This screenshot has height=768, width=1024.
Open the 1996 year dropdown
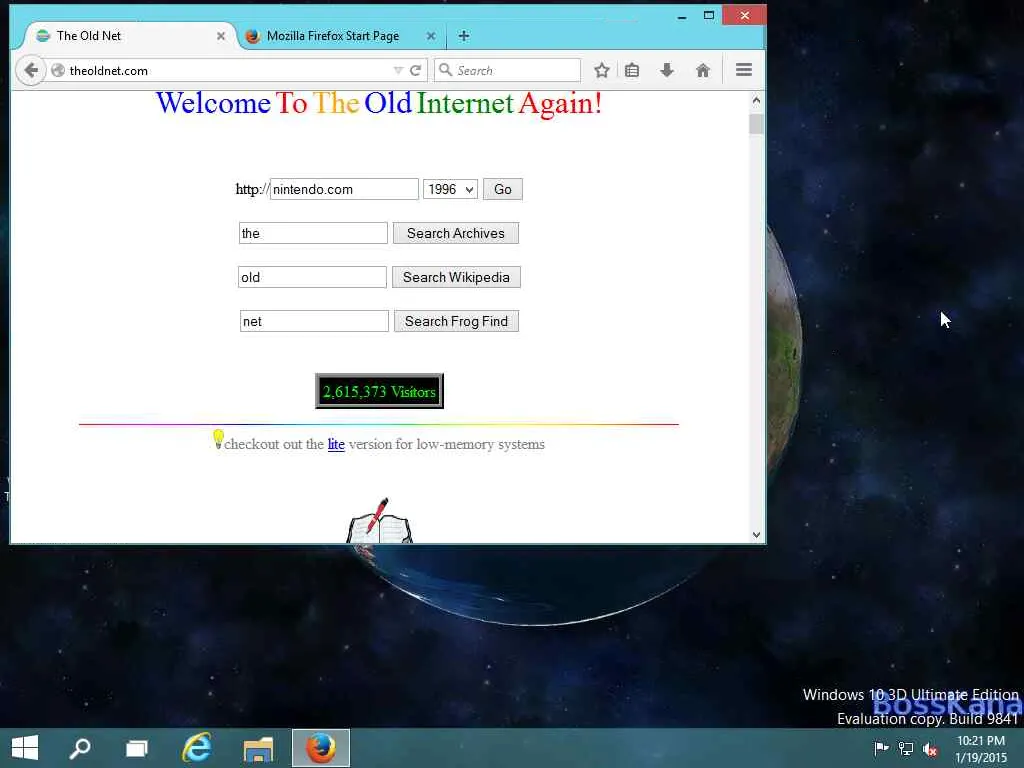click(450, 189)
